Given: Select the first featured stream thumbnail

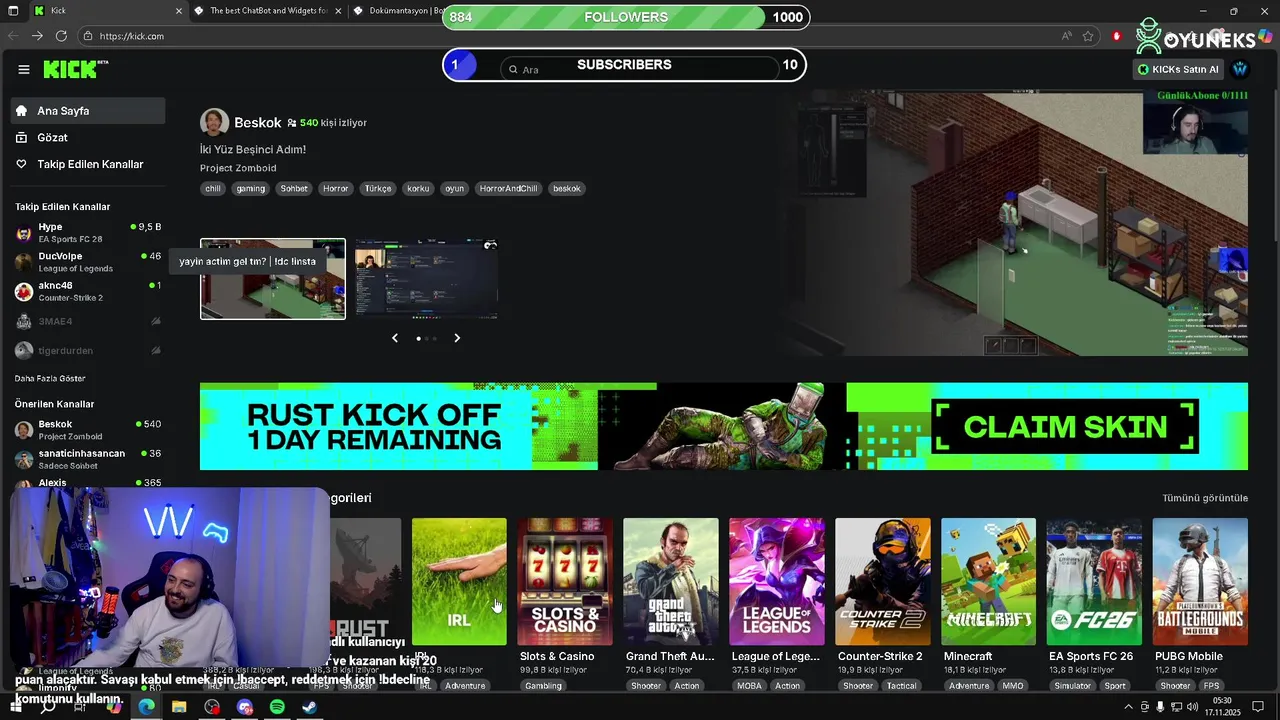Looking at the screenshot, I should [x=273, y=279].
